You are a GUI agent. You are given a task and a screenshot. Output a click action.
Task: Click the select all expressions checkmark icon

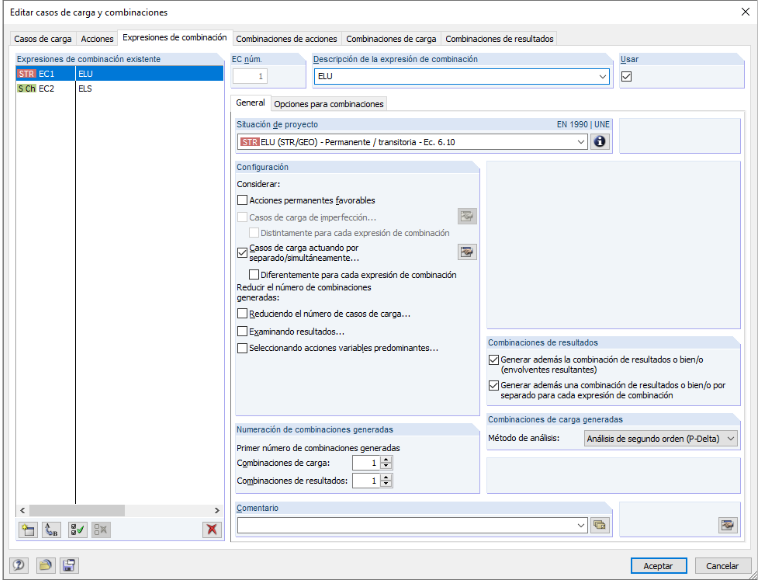click(x=78, y=529)
